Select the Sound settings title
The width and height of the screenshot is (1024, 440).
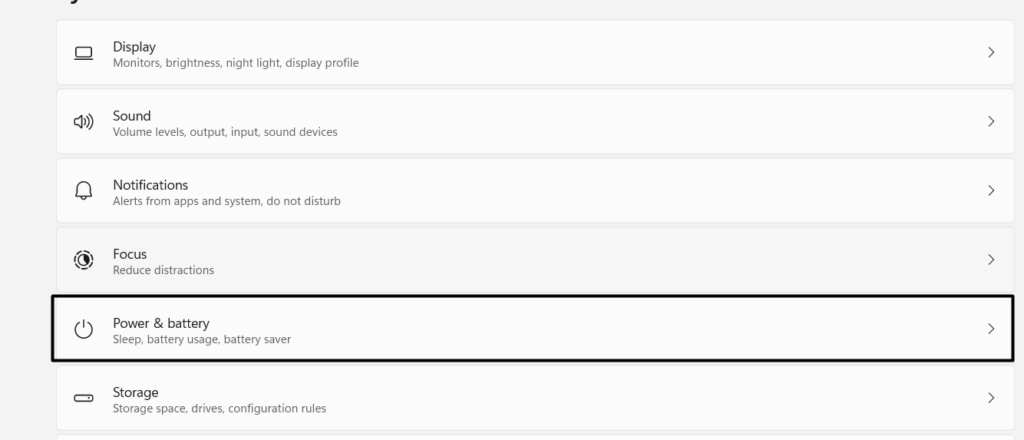132,115
